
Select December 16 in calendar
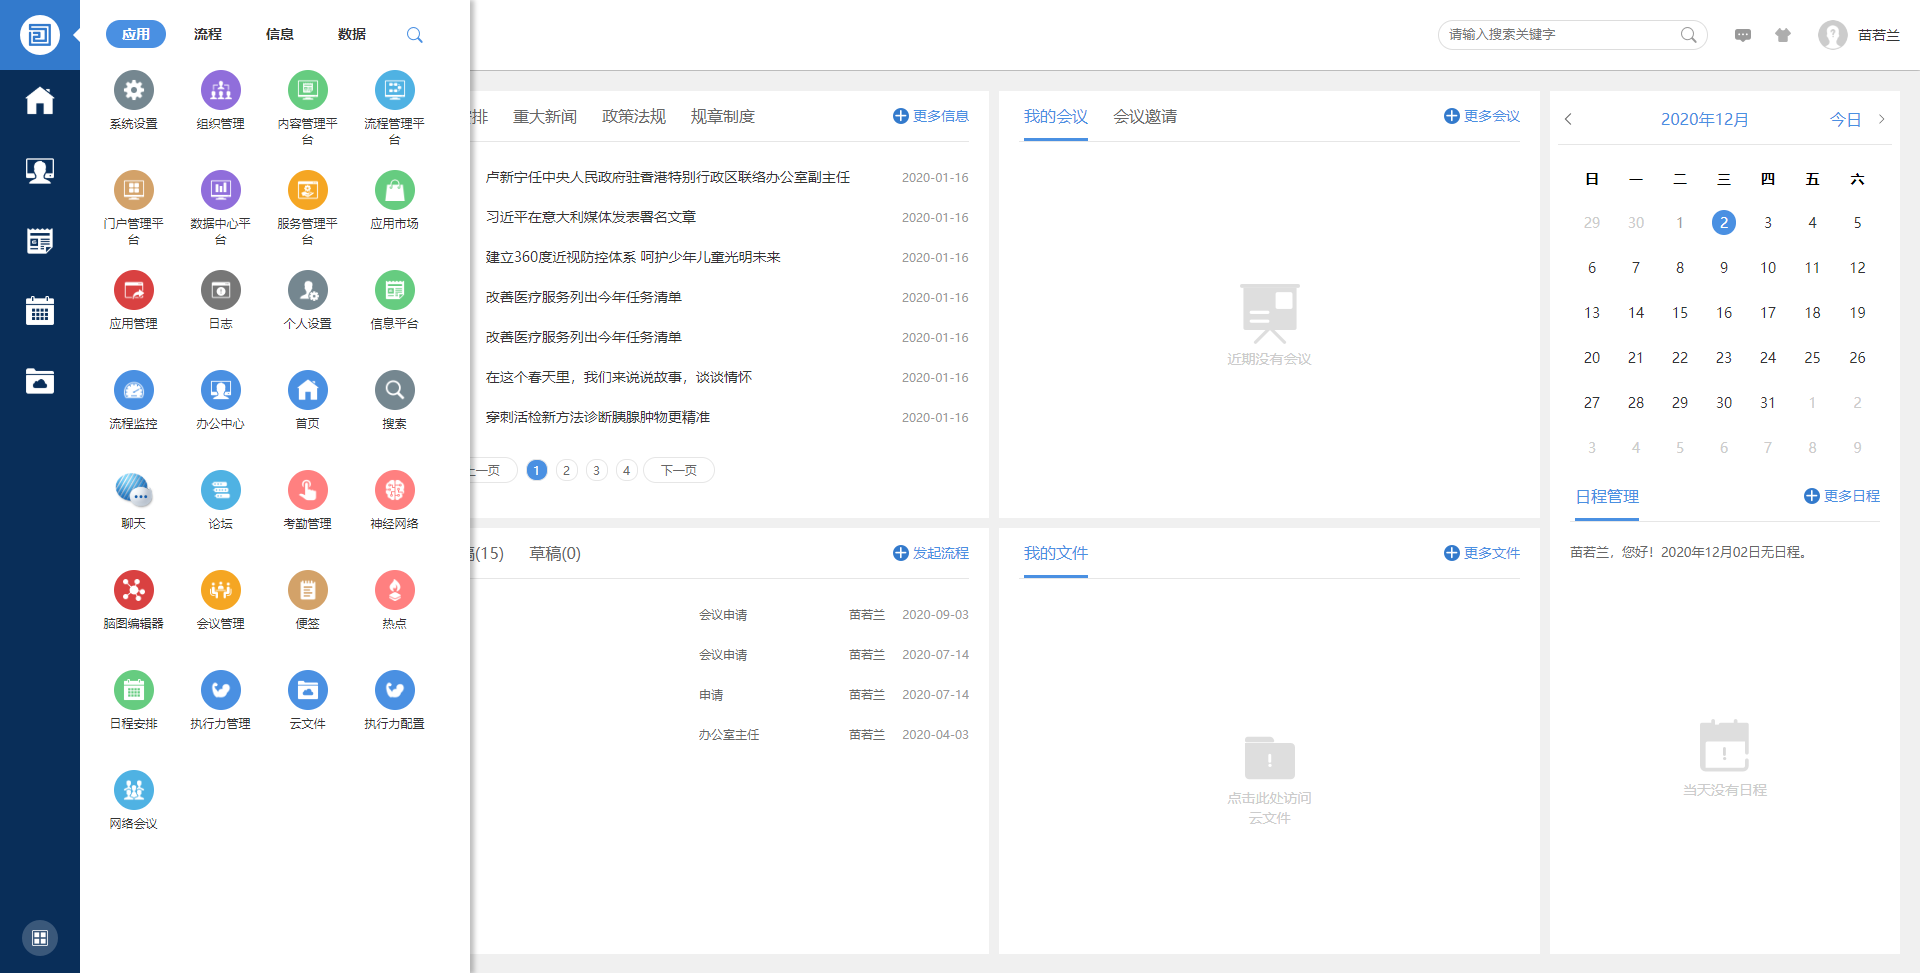pyautogui.click(x=1724, y=313)
